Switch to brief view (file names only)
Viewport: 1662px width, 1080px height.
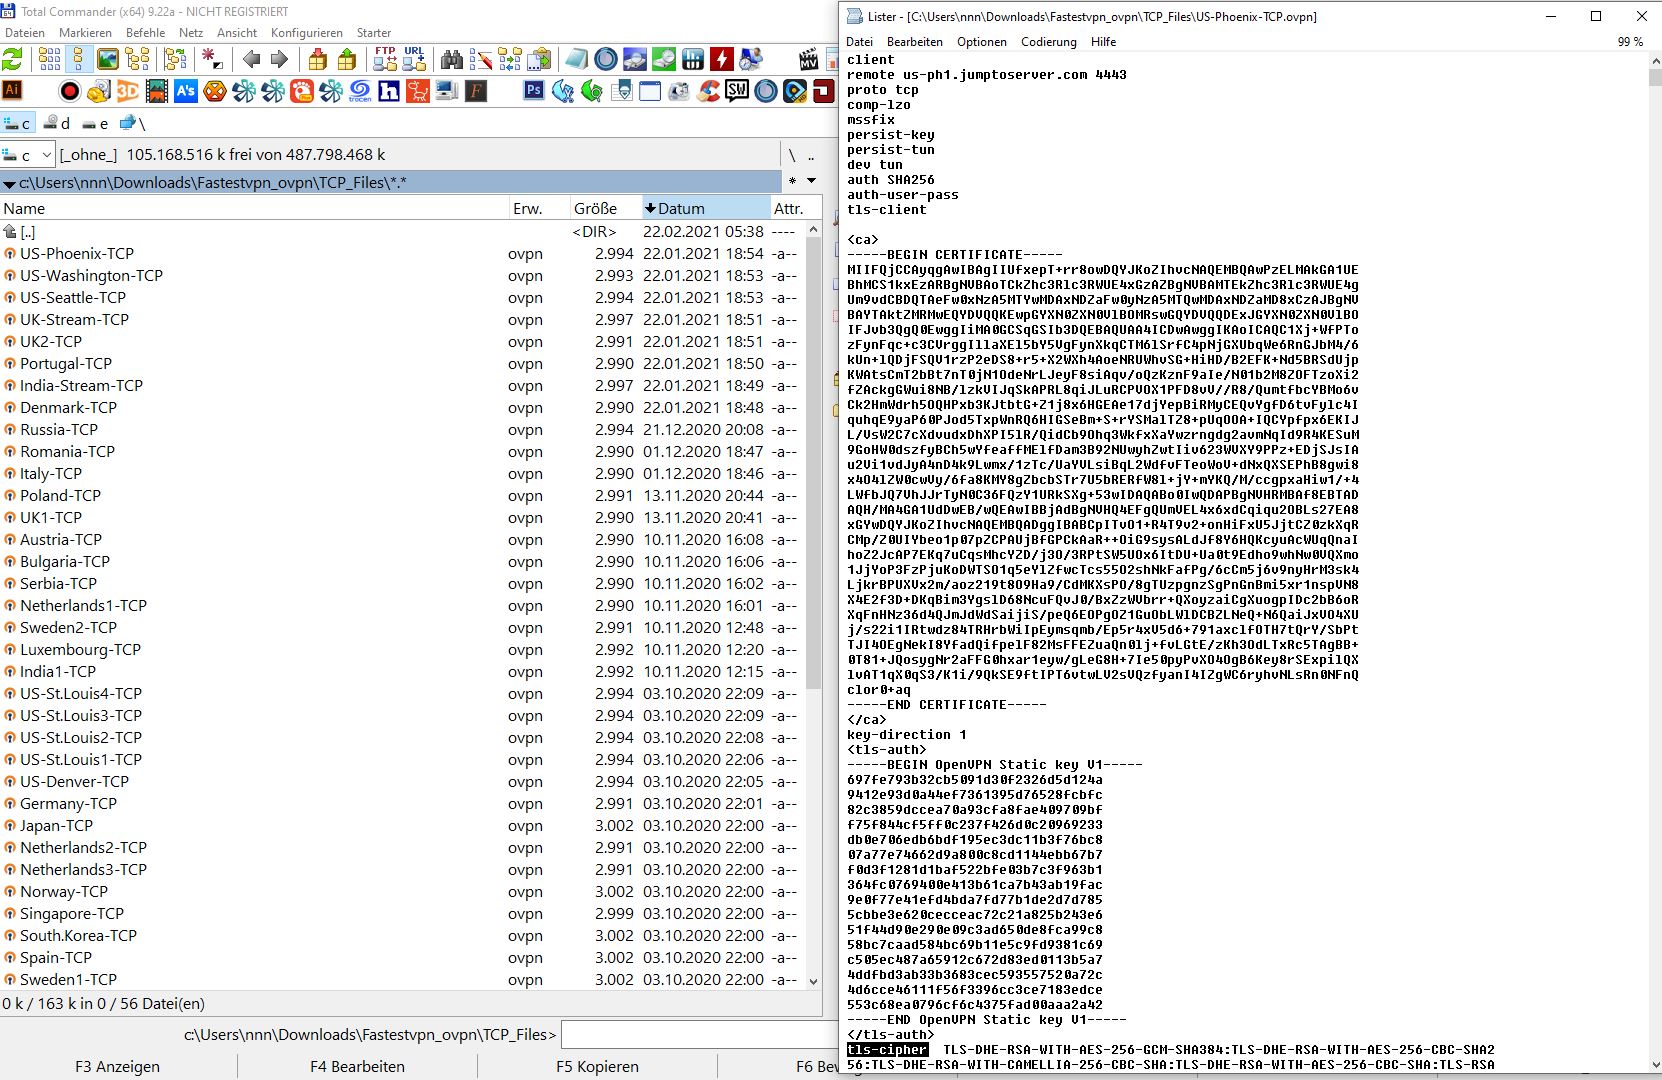(x=49, y=60)
